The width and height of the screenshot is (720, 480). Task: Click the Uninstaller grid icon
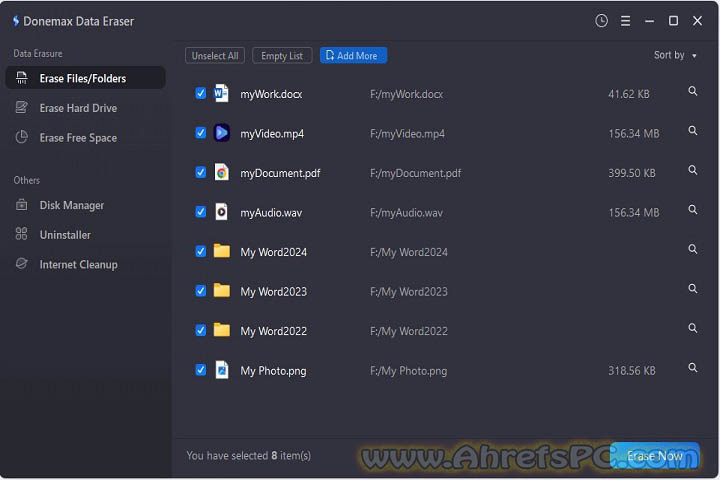(x=22, y=234)
